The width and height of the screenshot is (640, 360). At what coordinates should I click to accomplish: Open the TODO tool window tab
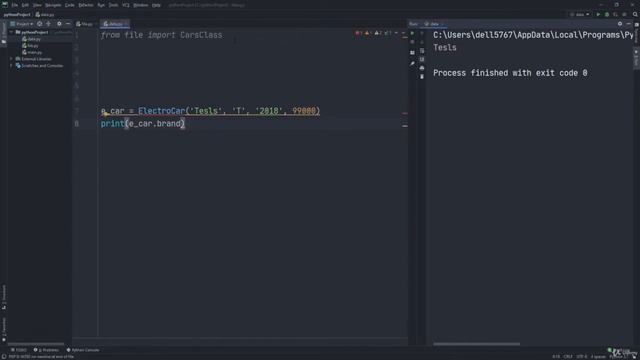(x=19, y=350)
